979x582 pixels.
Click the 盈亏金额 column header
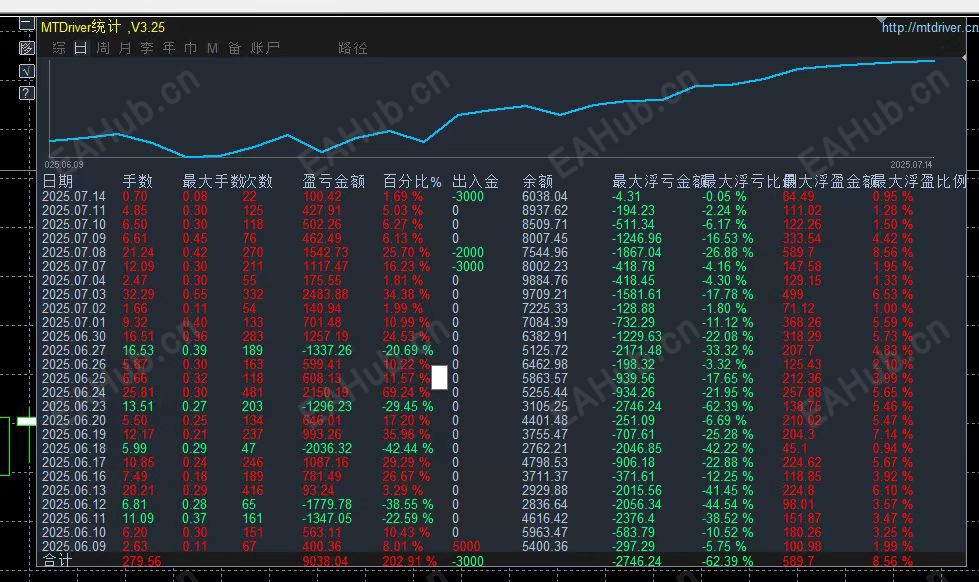(333, 181)
